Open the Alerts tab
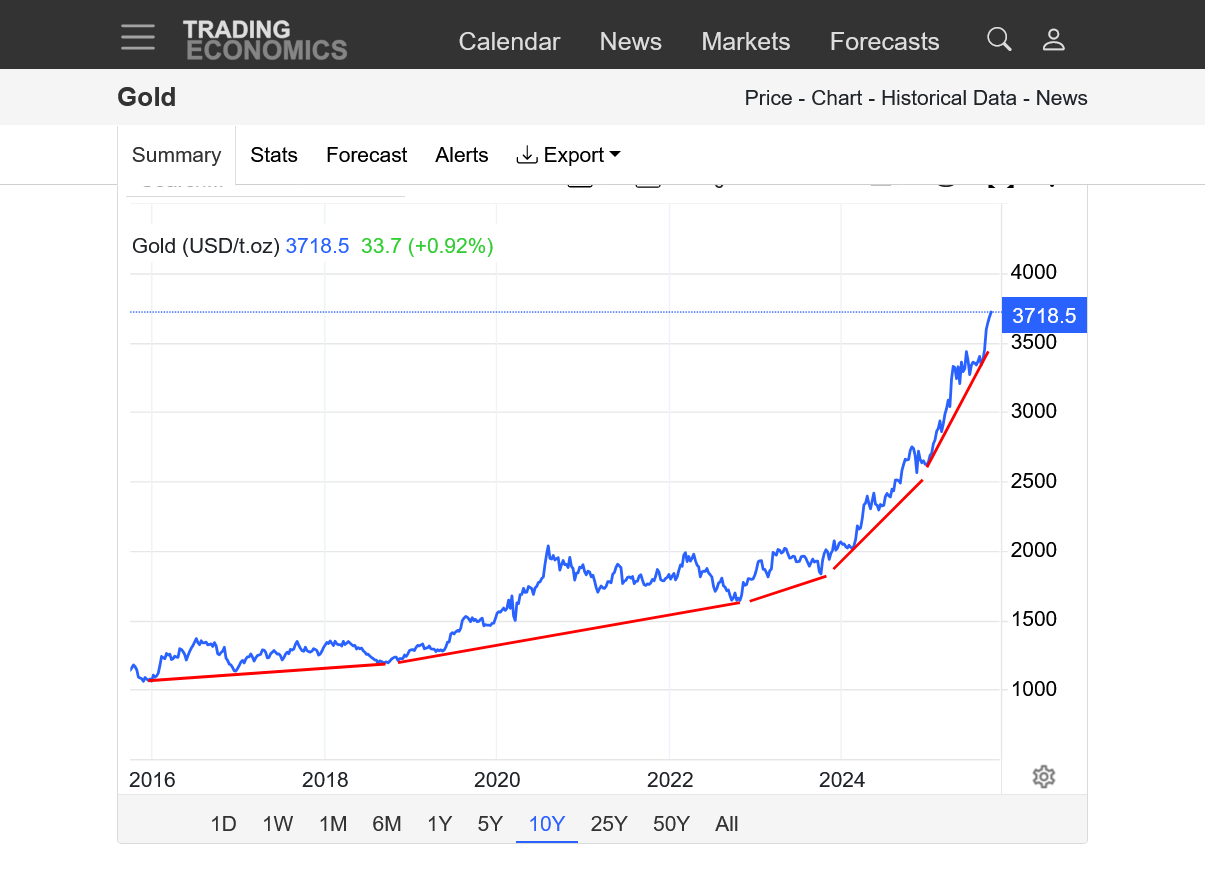This screenshot has height=891, width=1205. pos(461,155)
